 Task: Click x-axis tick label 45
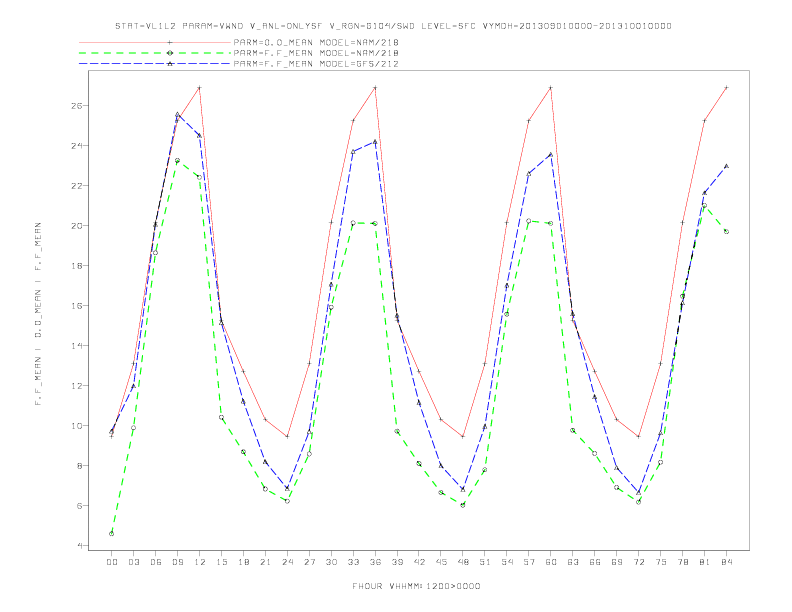point(441,562)
